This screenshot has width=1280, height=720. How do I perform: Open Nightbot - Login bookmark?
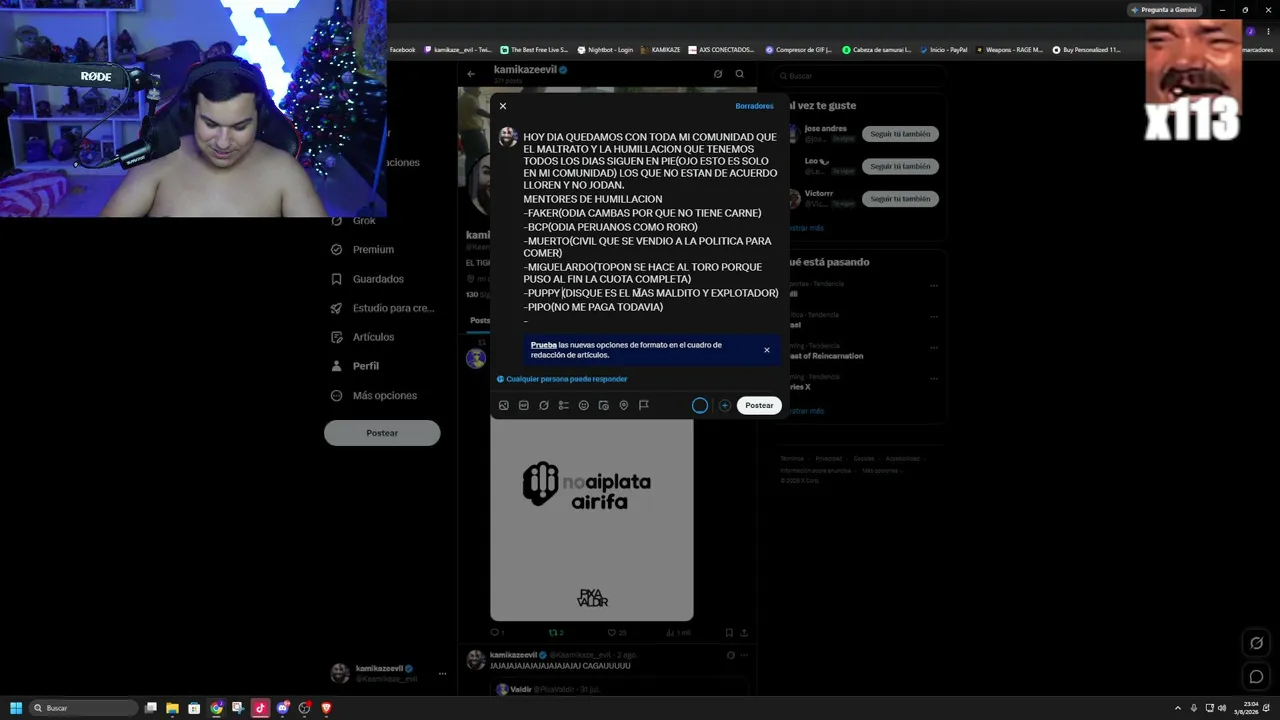click(604, 49)
